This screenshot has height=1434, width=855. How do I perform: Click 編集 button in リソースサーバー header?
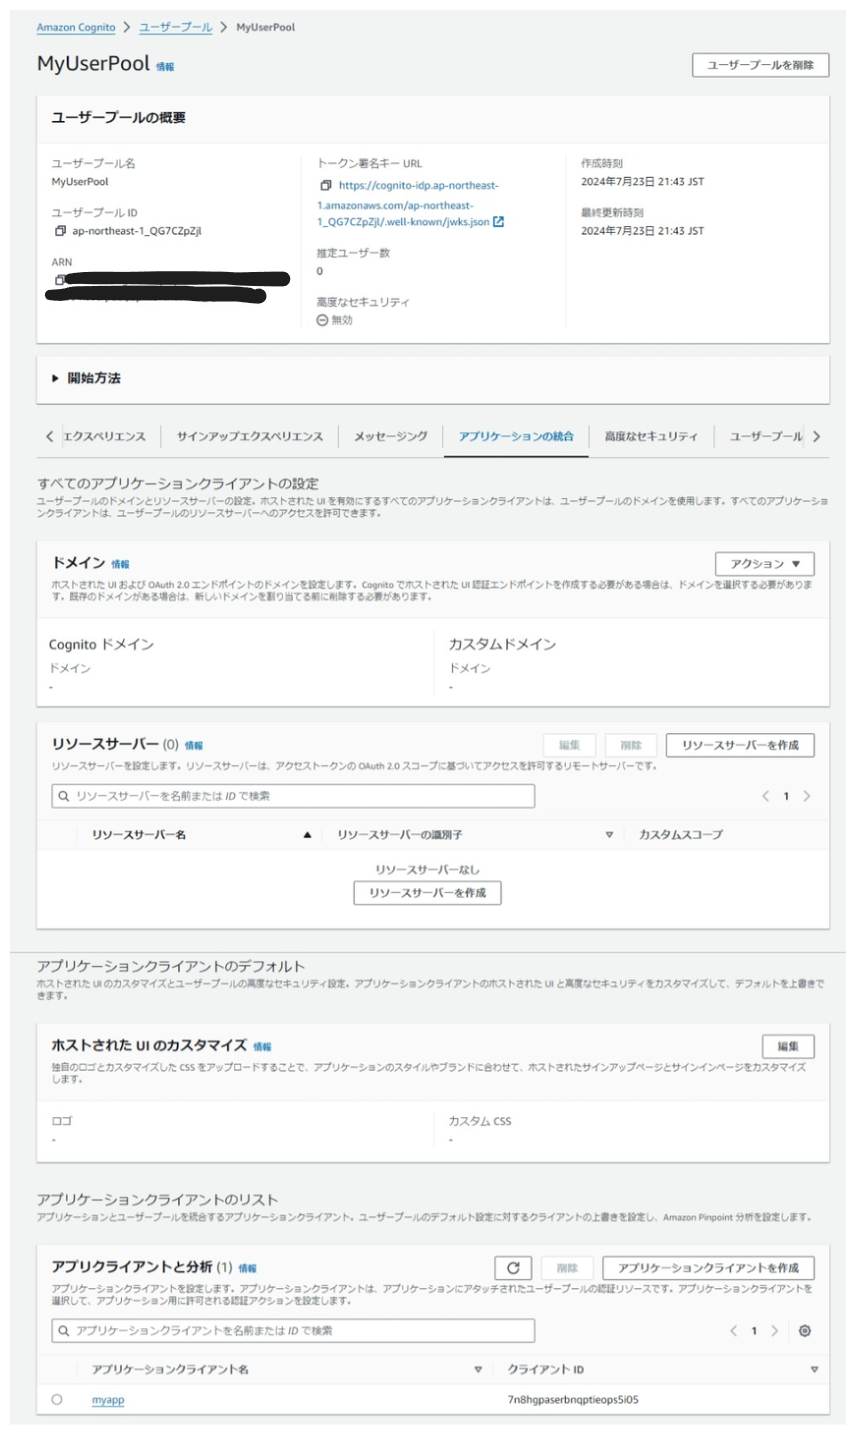(569, 745)
